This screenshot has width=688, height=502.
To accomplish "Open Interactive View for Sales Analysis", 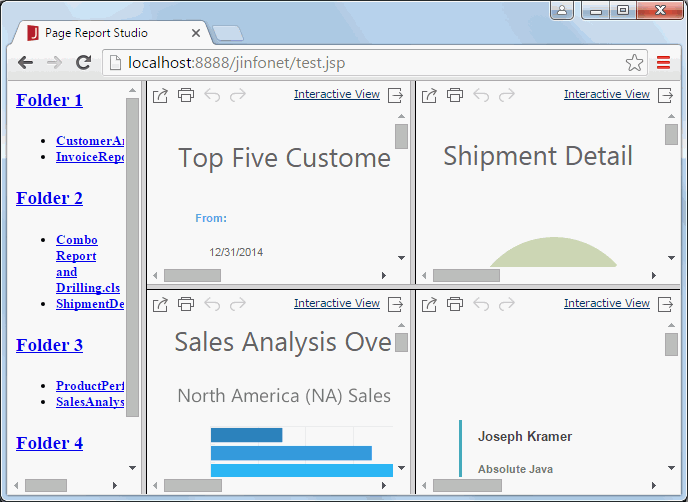I will point(337,303).
